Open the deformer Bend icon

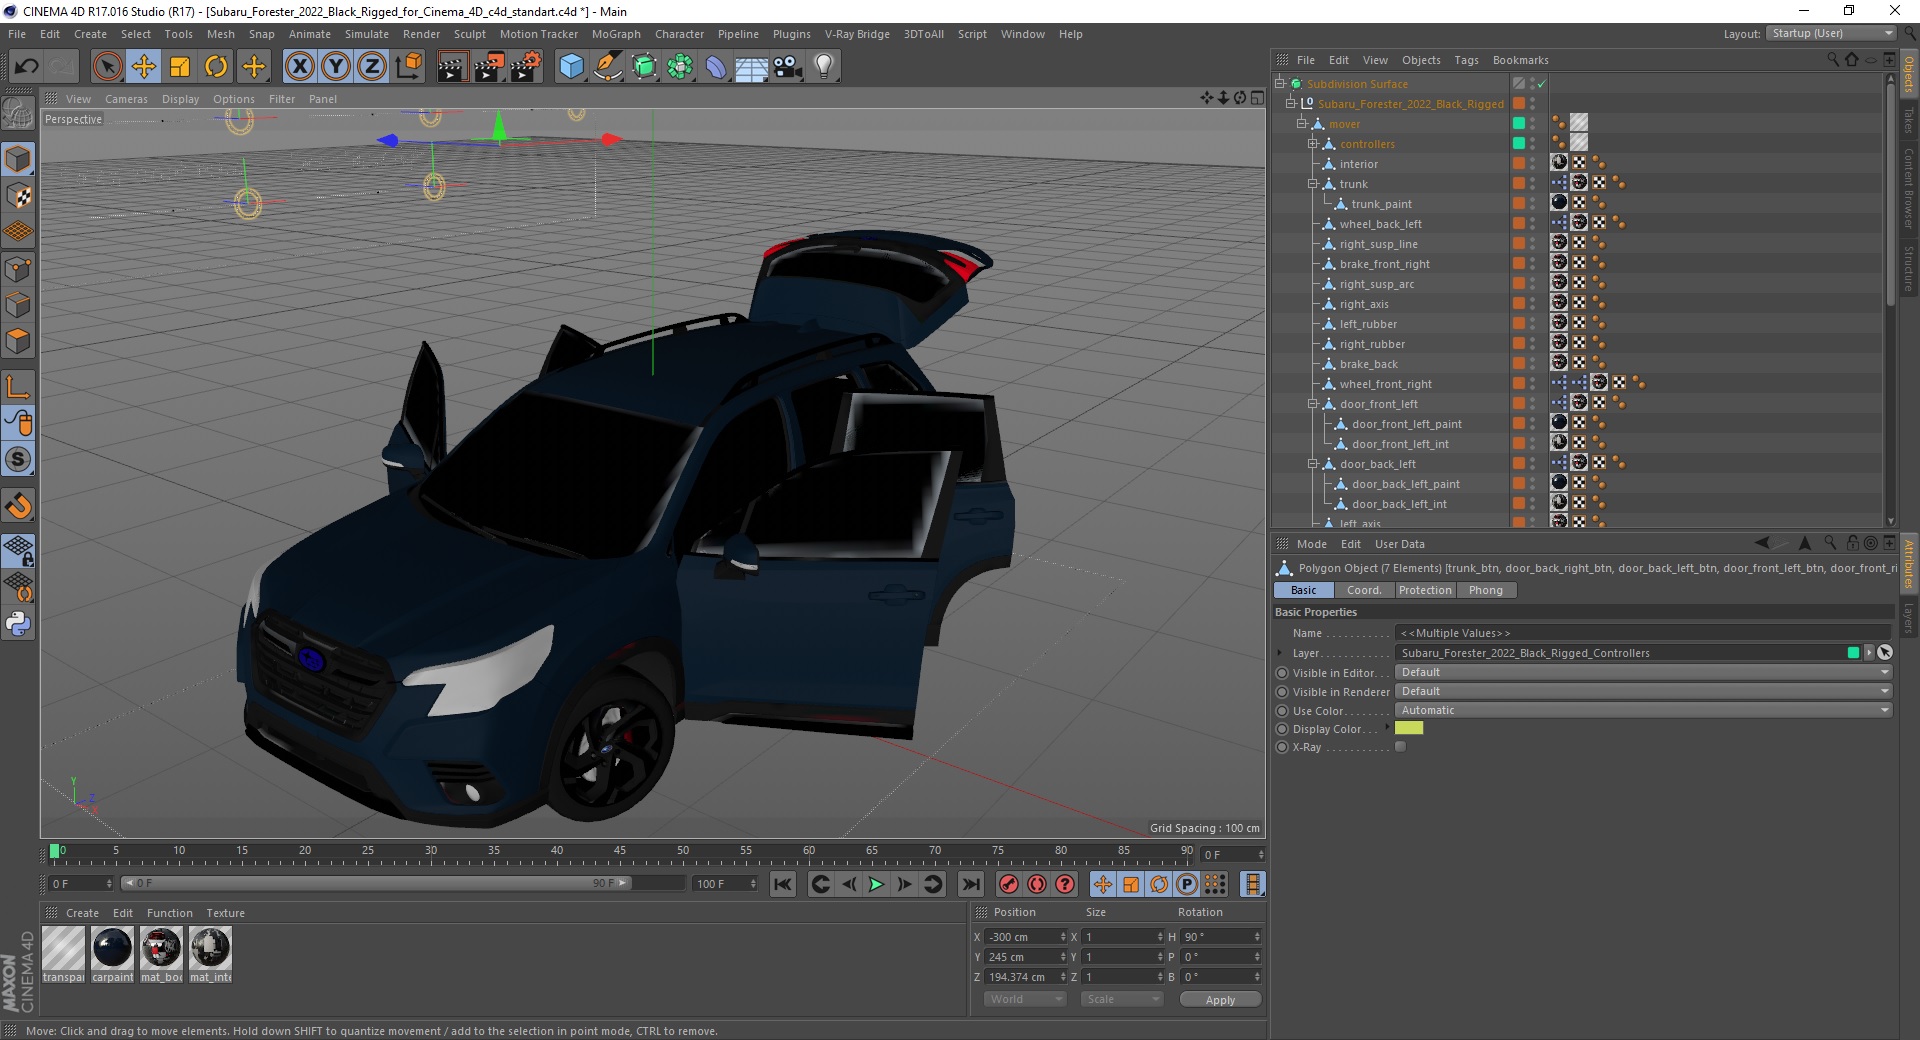pyautogui.click(x=716, y=67)
